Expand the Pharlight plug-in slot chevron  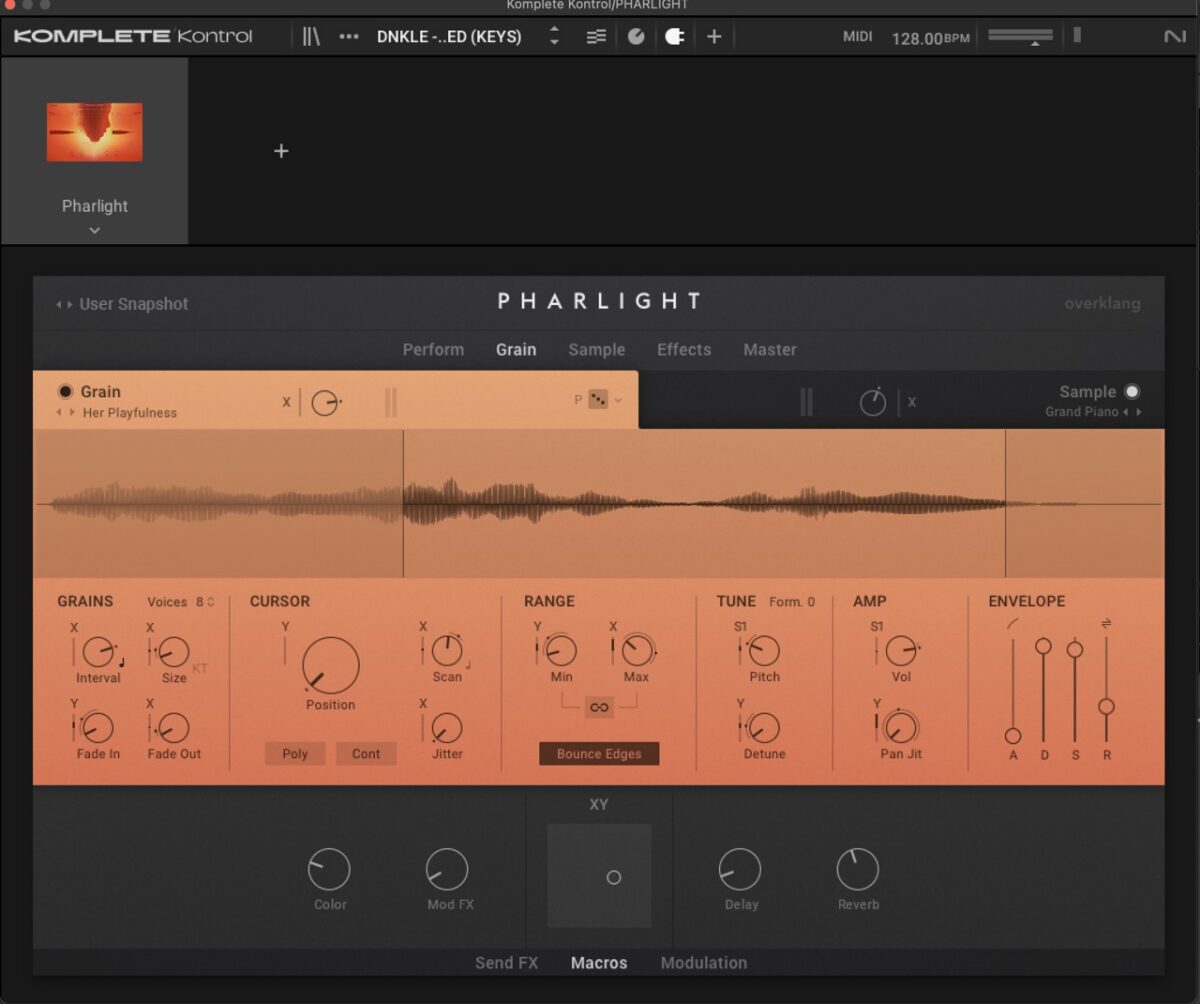(x=95, y=230)
